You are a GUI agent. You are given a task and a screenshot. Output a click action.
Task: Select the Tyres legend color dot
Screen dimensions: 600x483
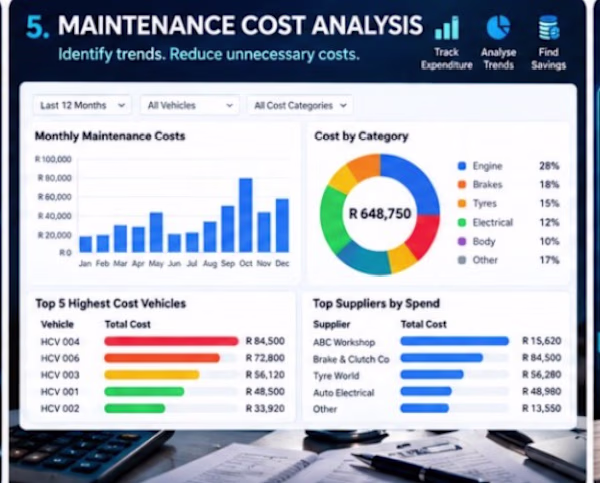click(462, 203)
